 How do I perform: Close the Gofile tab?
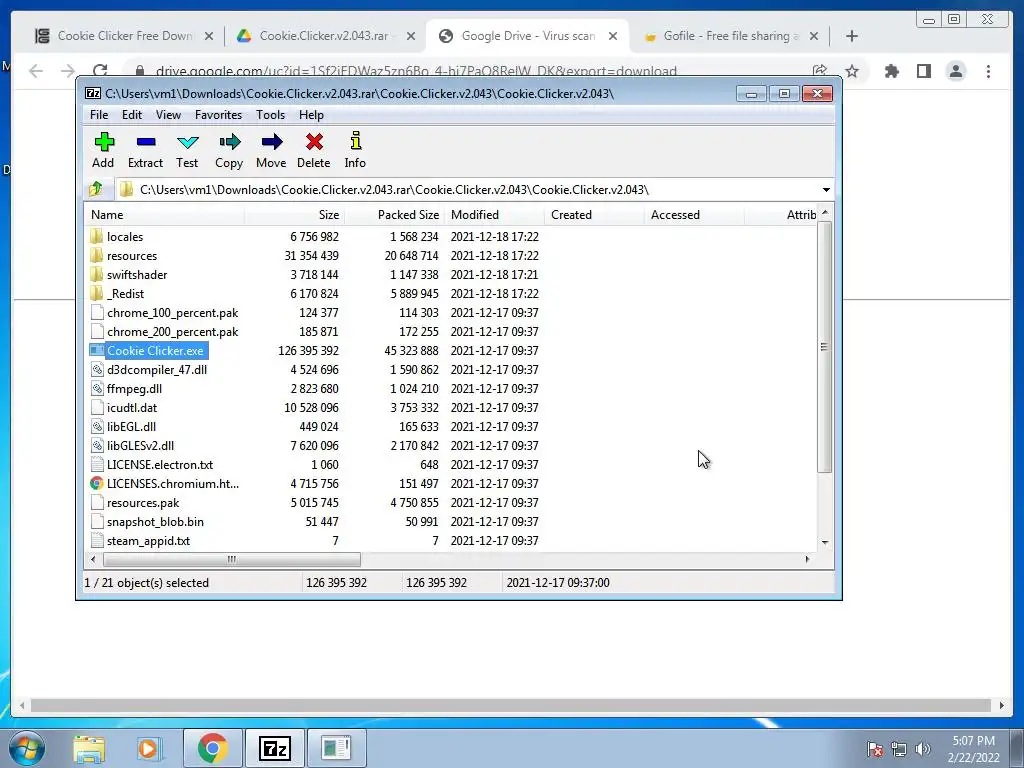(814, 36)
